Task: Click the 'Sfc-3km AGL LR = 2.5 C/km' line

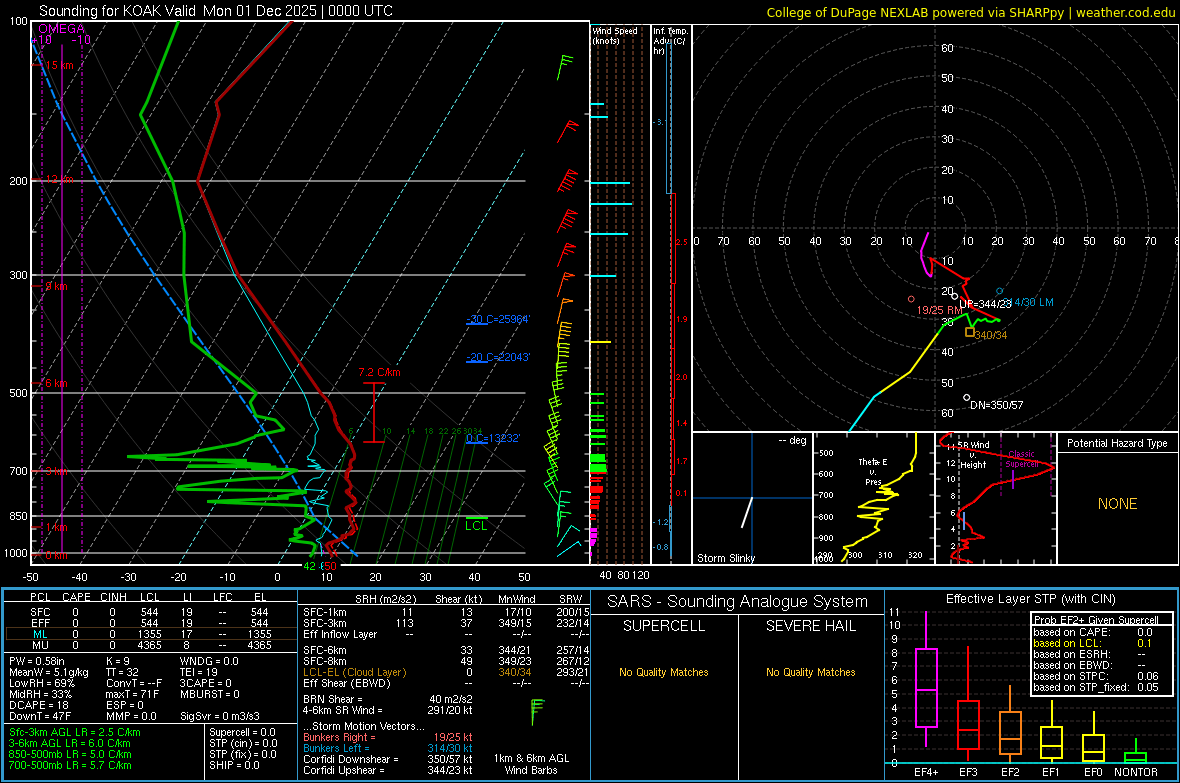Action: coord(75,733)
